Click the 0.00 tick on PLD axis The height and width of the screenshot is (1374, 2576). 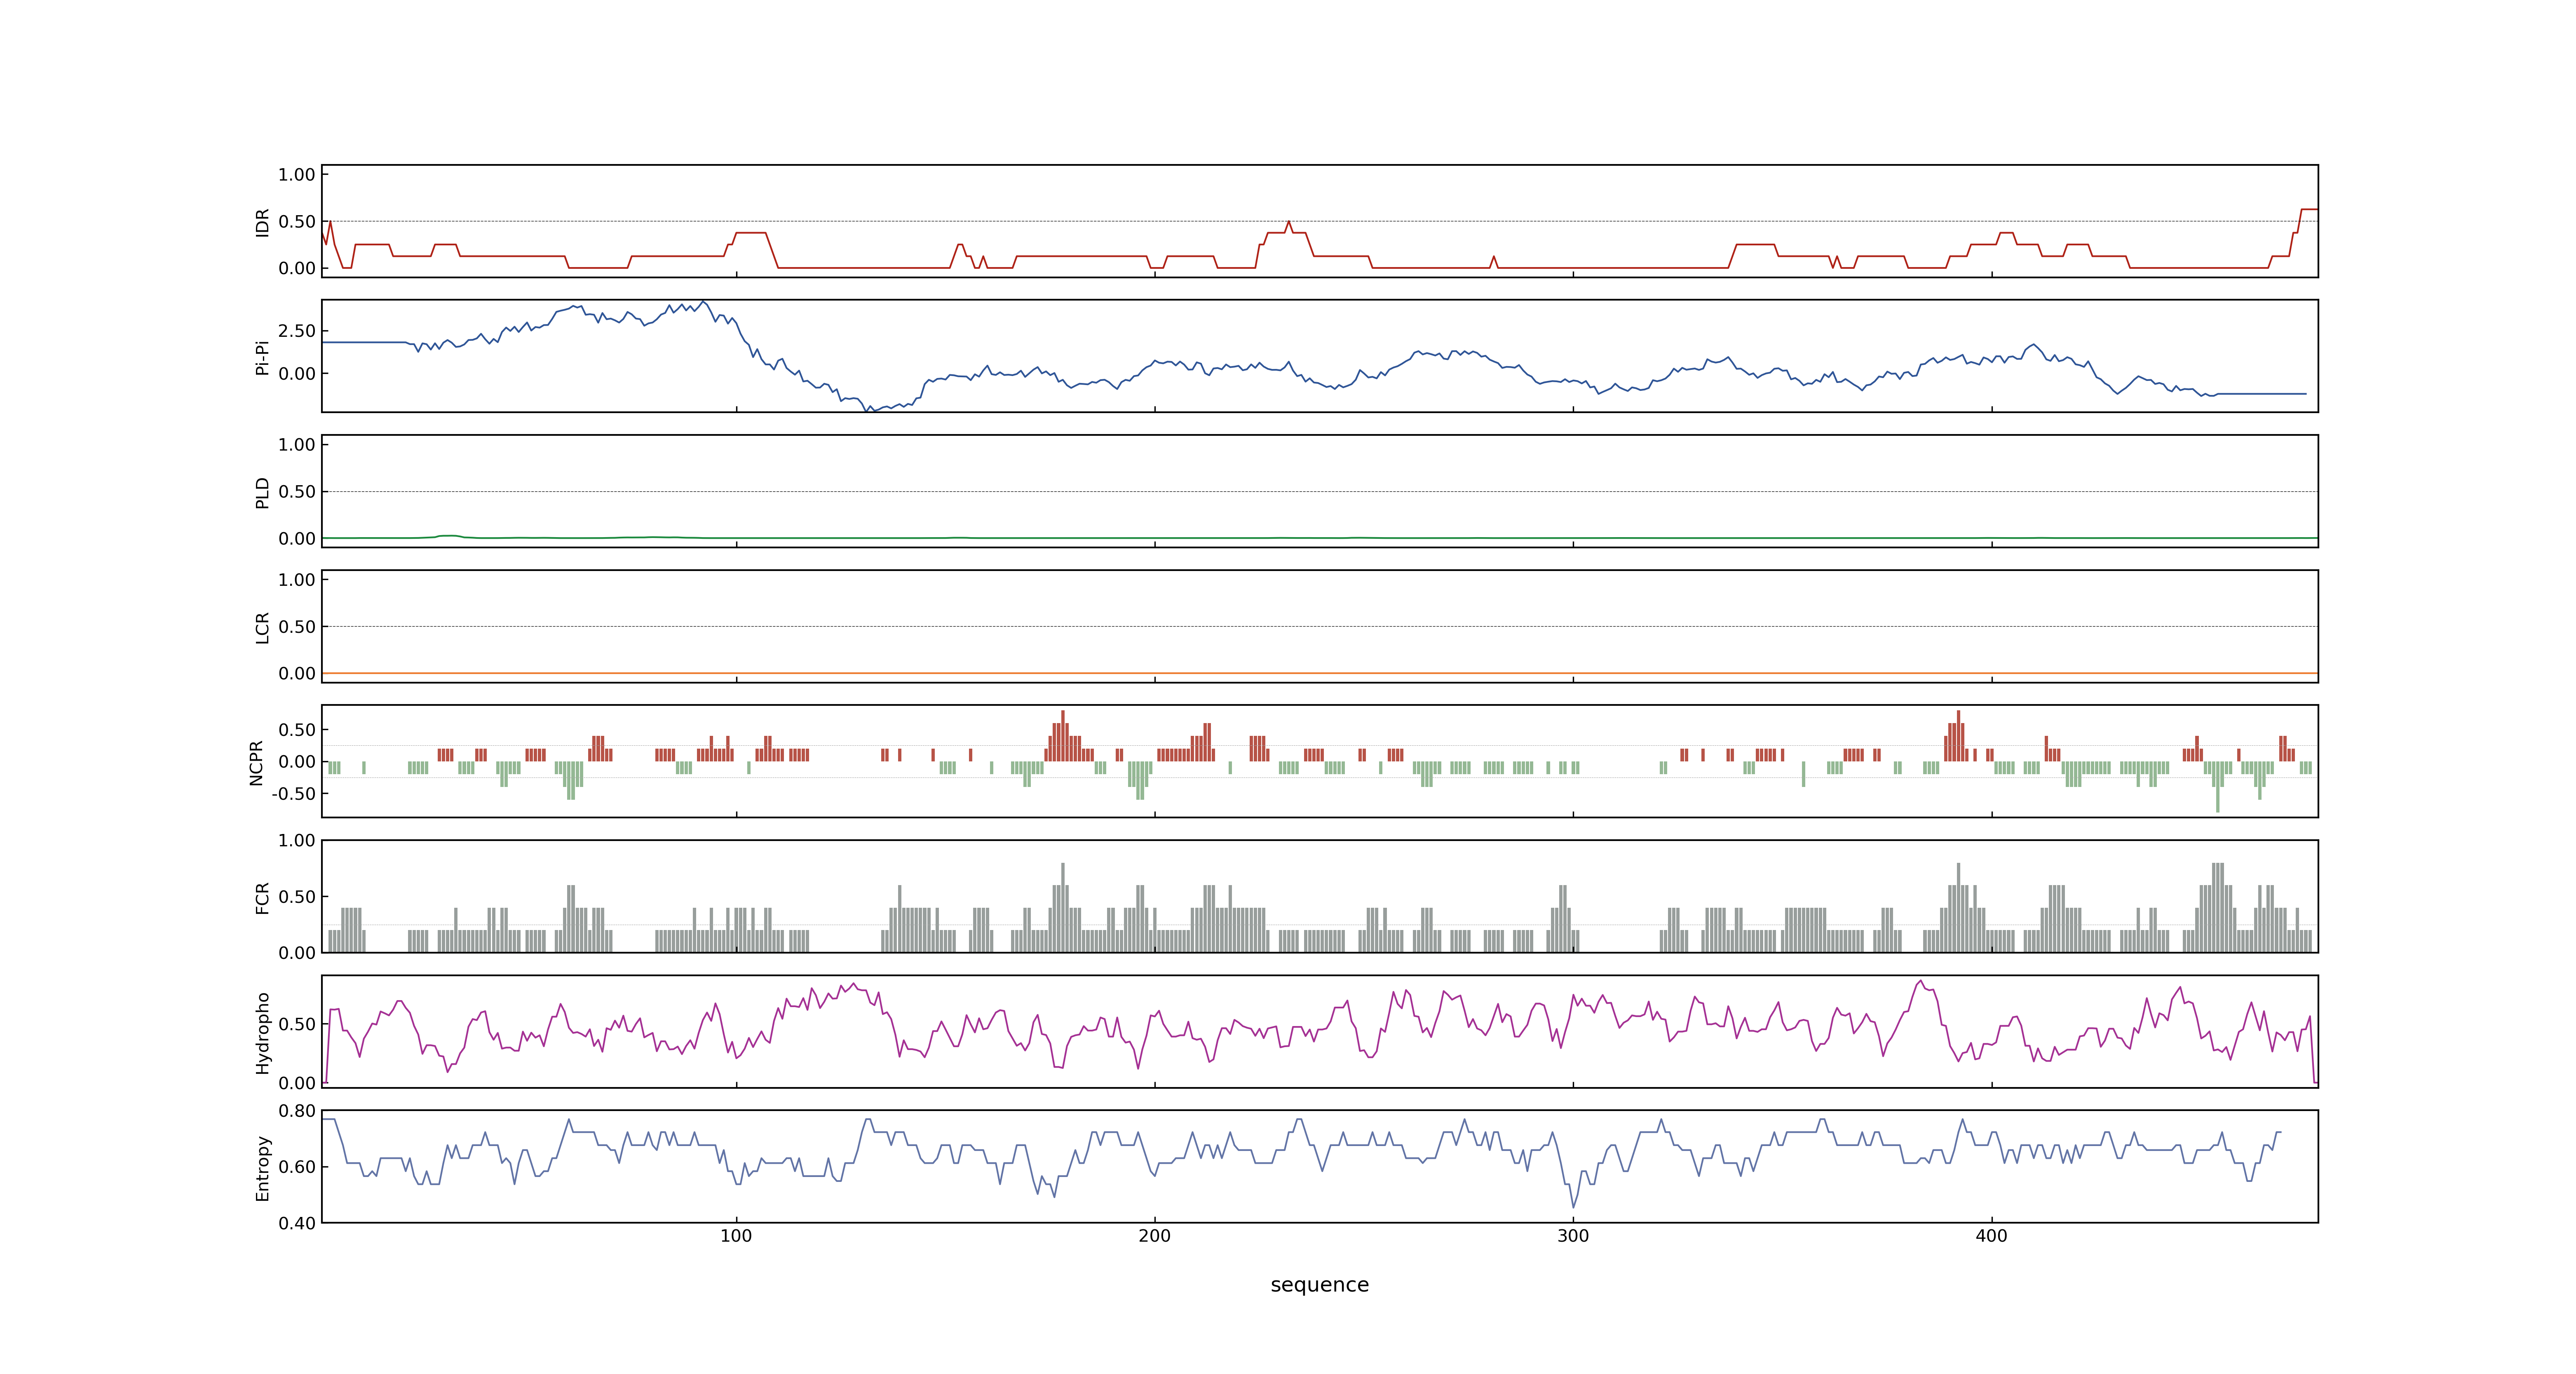297,539
